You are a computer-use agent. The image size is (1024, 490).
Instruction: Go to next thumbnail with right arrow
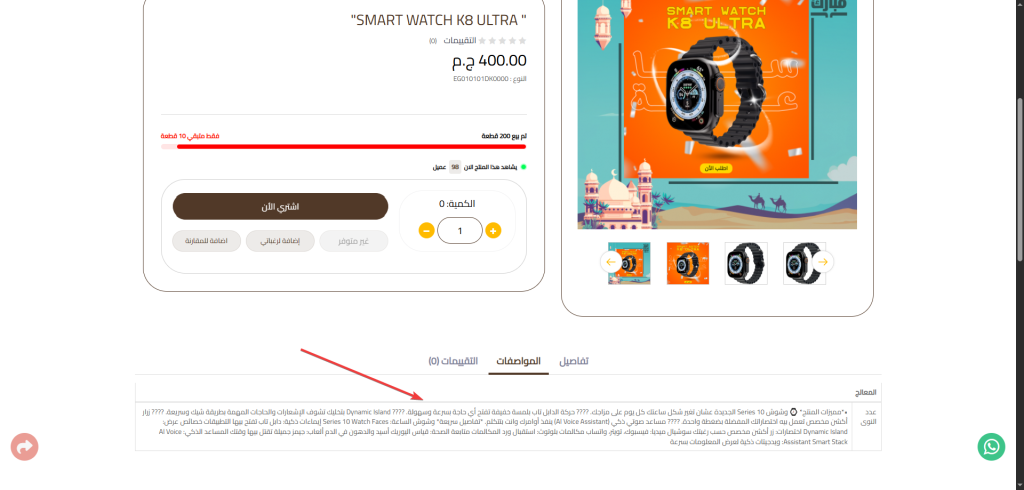point(823,262)
